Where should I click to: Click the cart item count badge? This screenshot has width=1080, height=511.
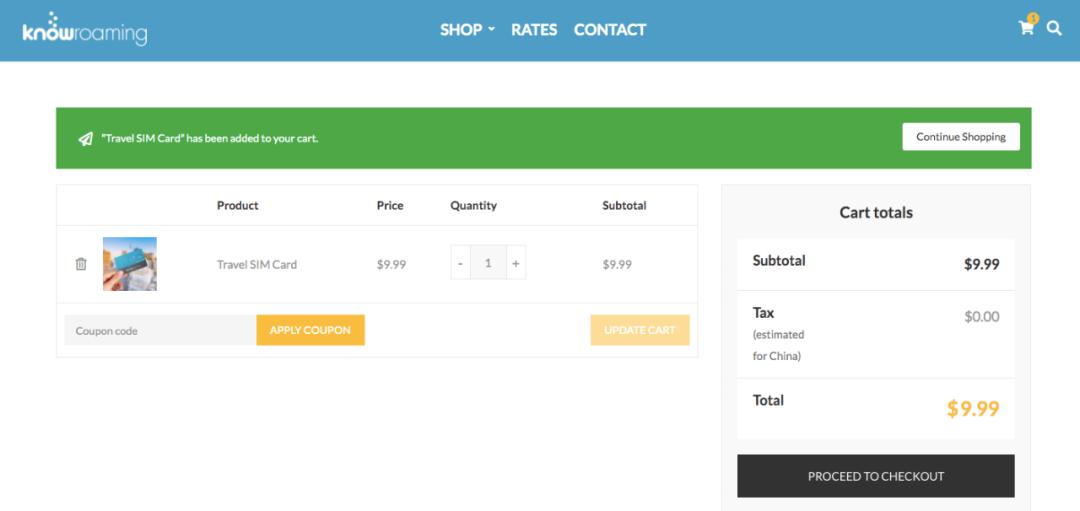[1033, 18]
